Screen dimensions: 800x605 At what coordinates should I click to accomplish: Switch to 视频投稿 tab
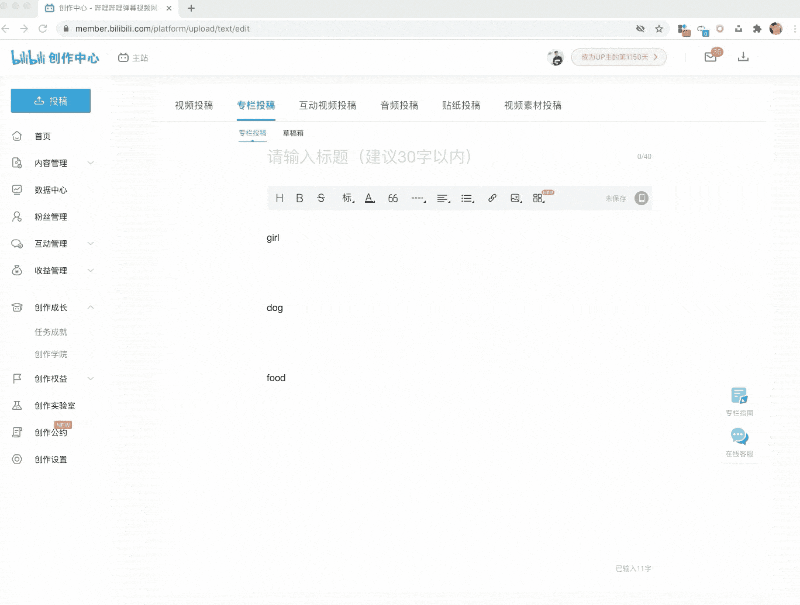[194, 105]
